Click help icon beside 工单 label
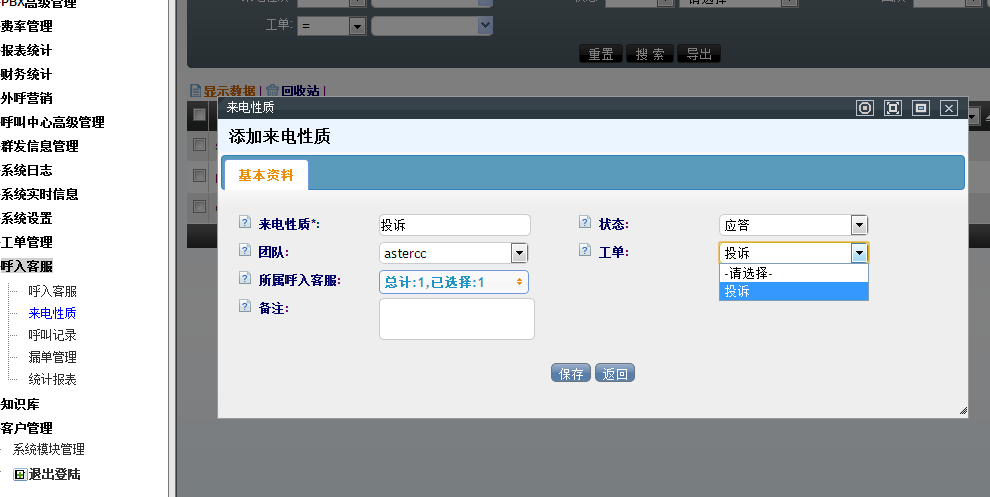 tap(585, 251)
